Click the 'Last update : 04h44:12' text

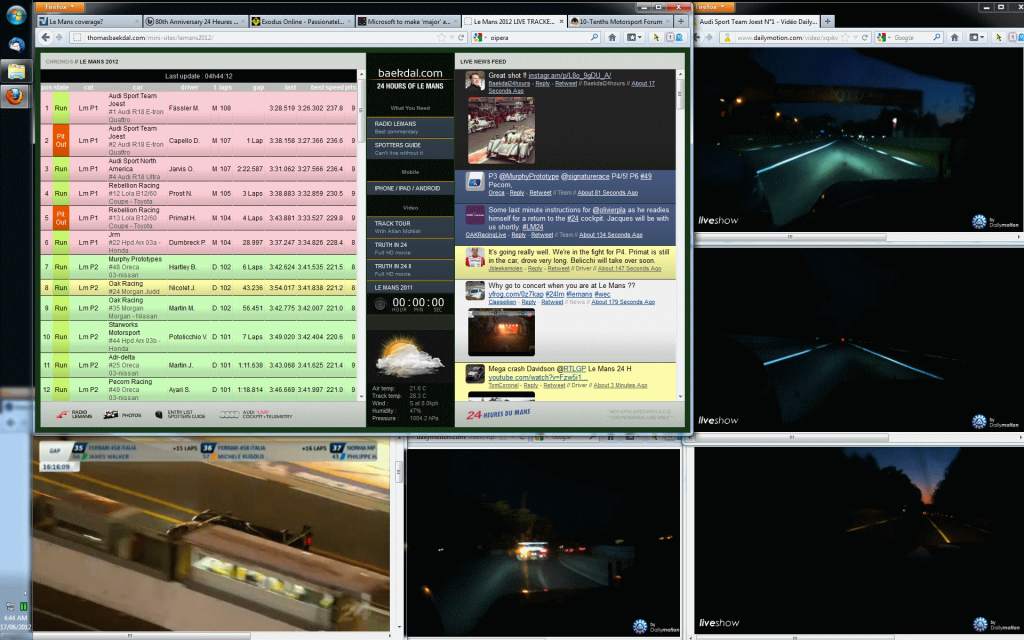click(x=199, y=76)
